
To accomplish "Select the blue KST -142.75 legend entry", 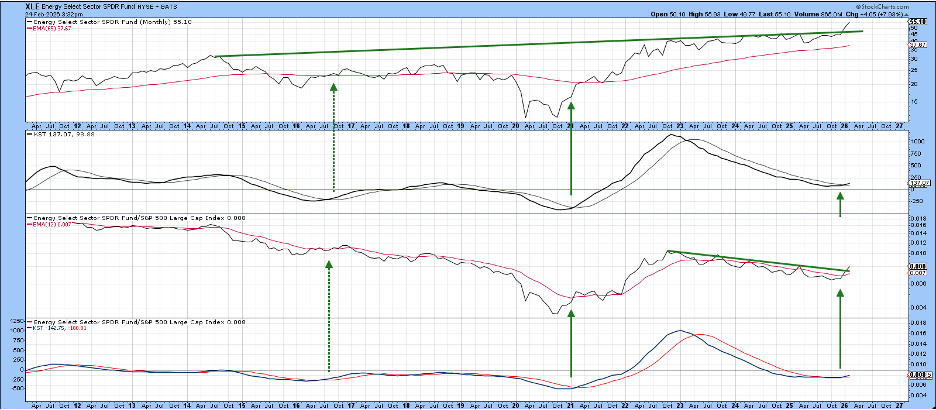I will click(47, 328).
